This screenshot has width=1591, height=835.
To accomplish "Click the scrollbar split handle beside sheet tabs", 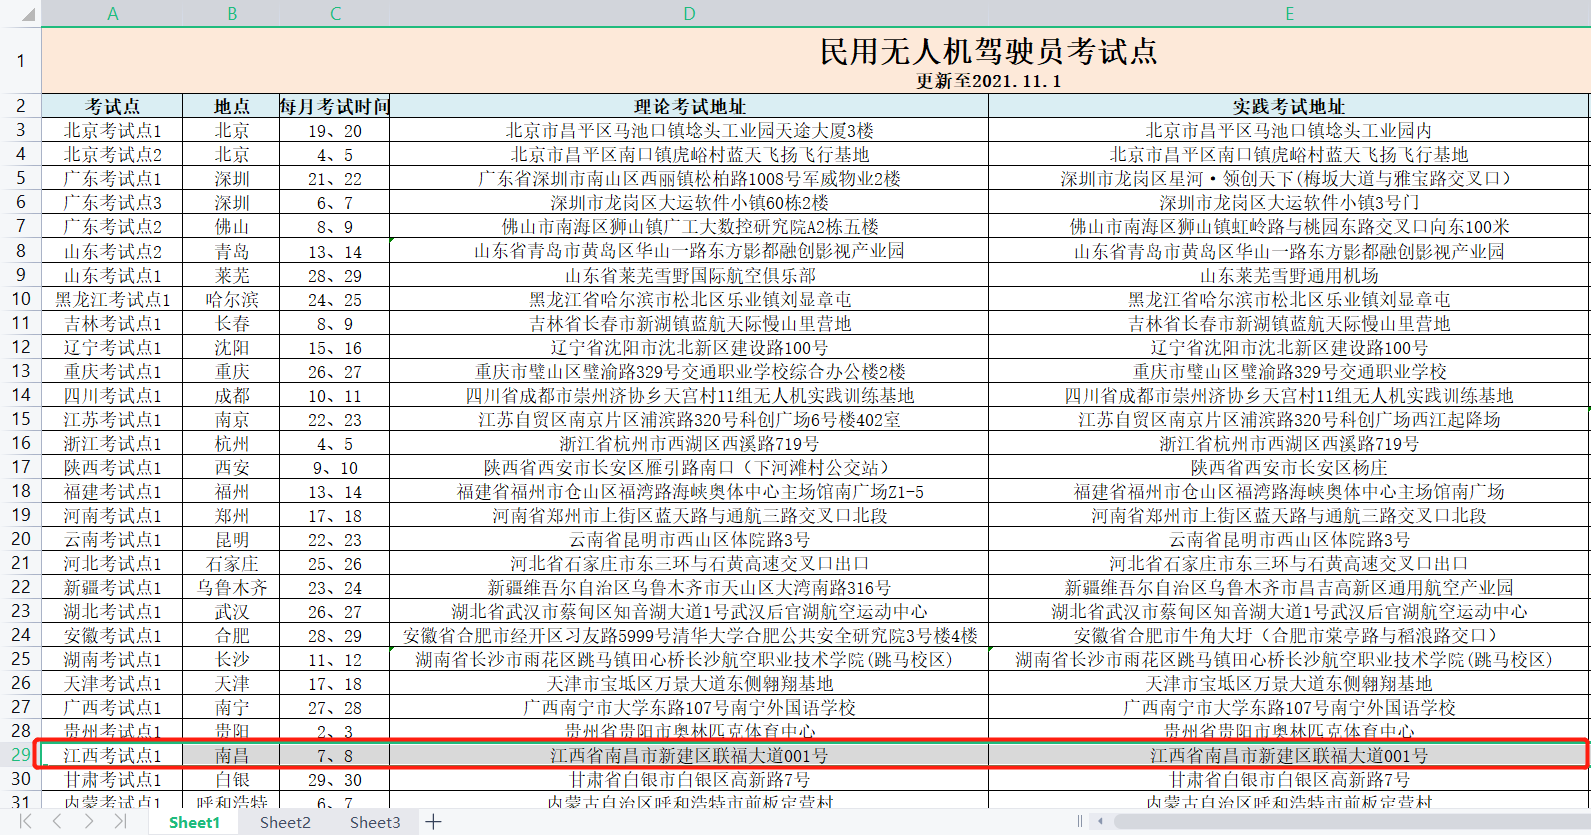I will [x=1080, y=822].
